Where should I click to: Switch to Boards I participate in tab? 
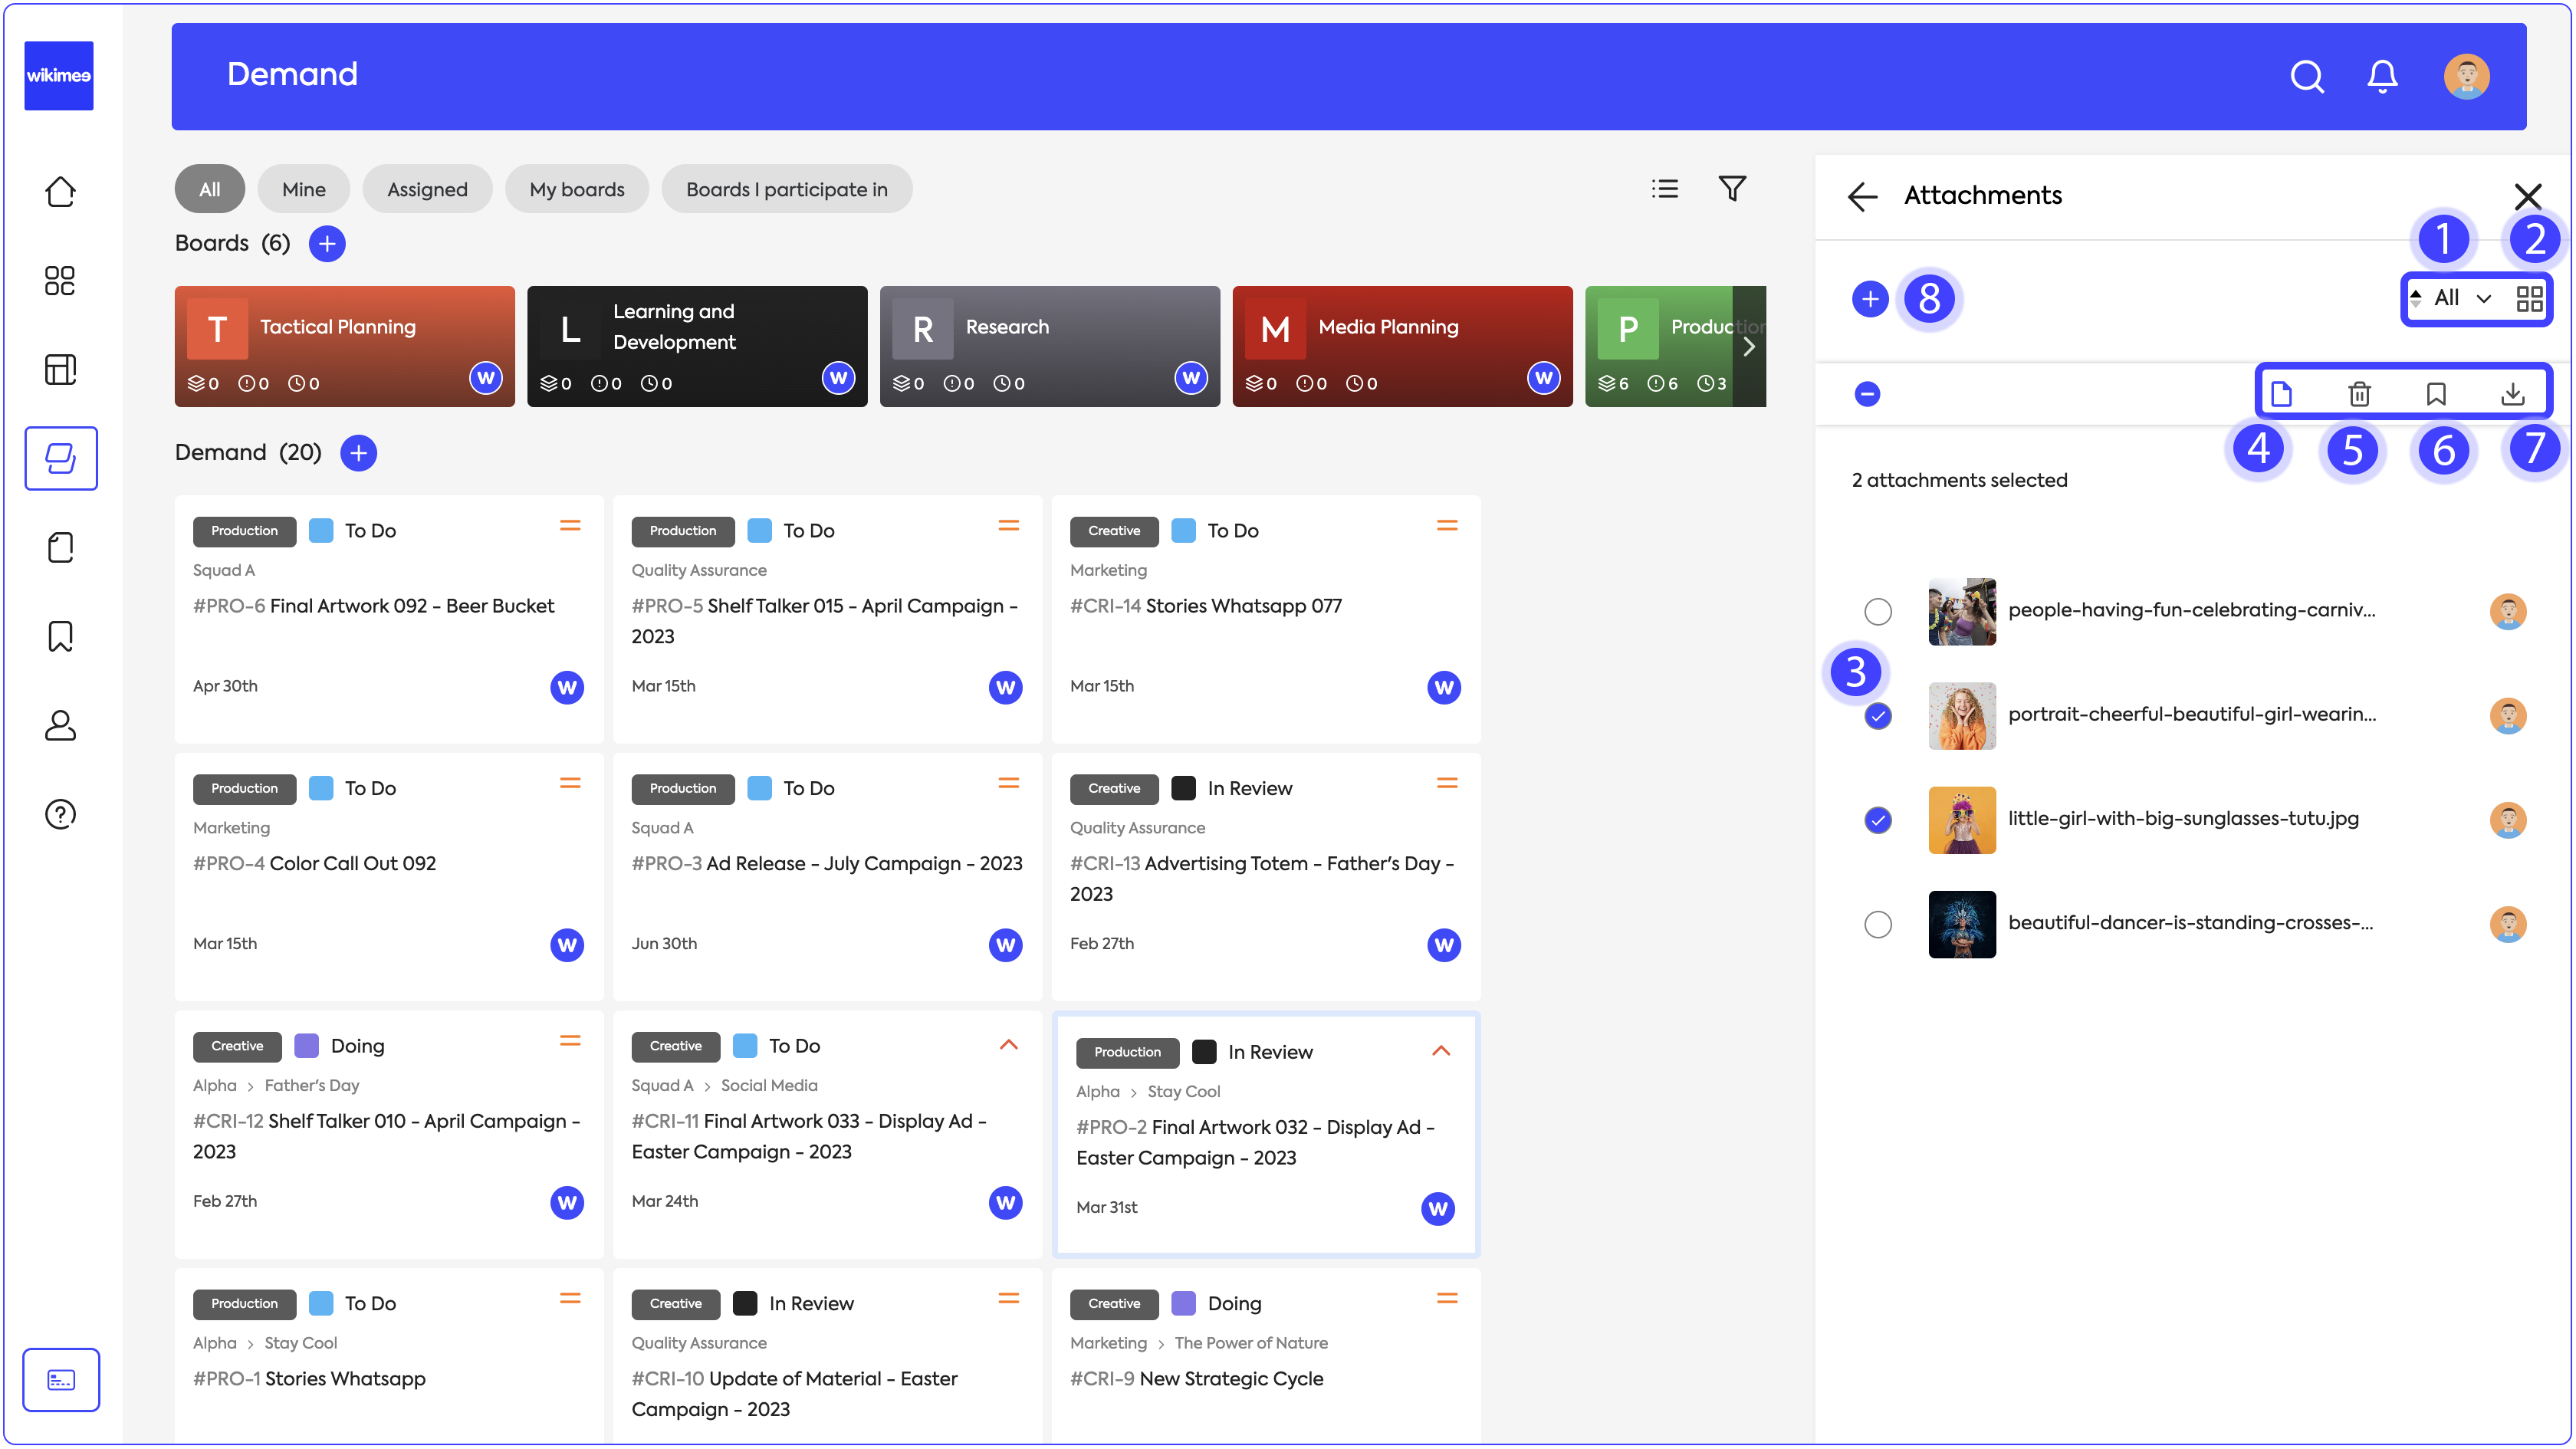point(786,189)
